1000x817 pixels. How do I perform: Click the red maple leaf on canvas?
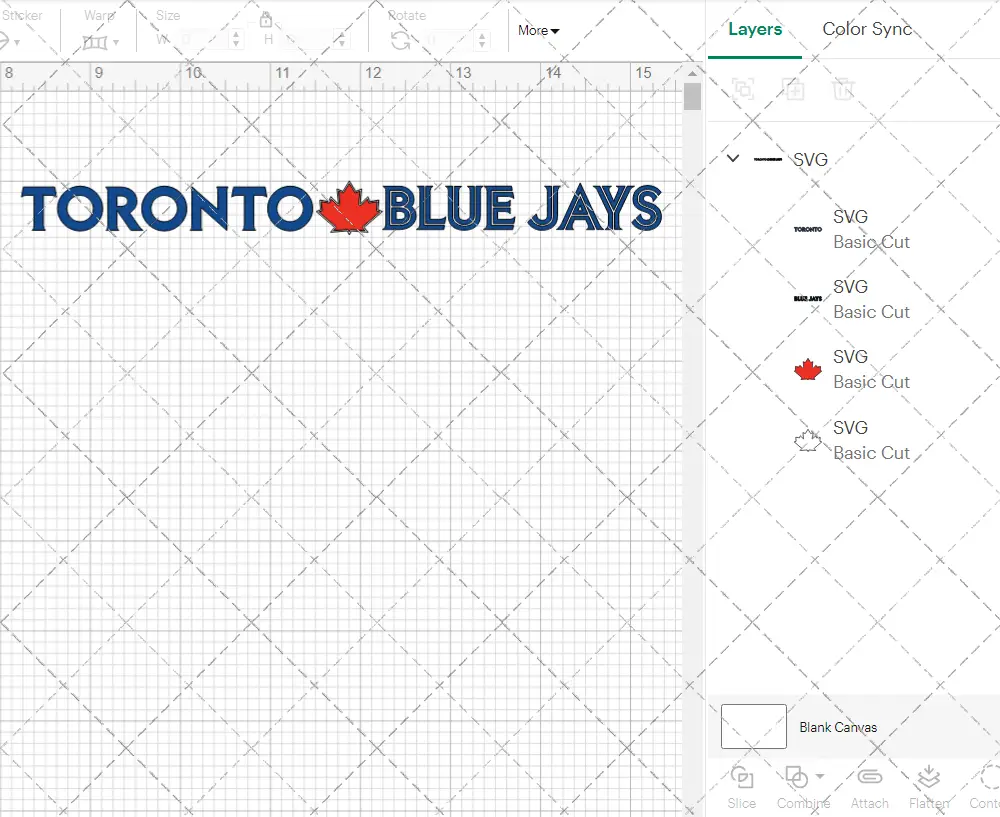349,208
